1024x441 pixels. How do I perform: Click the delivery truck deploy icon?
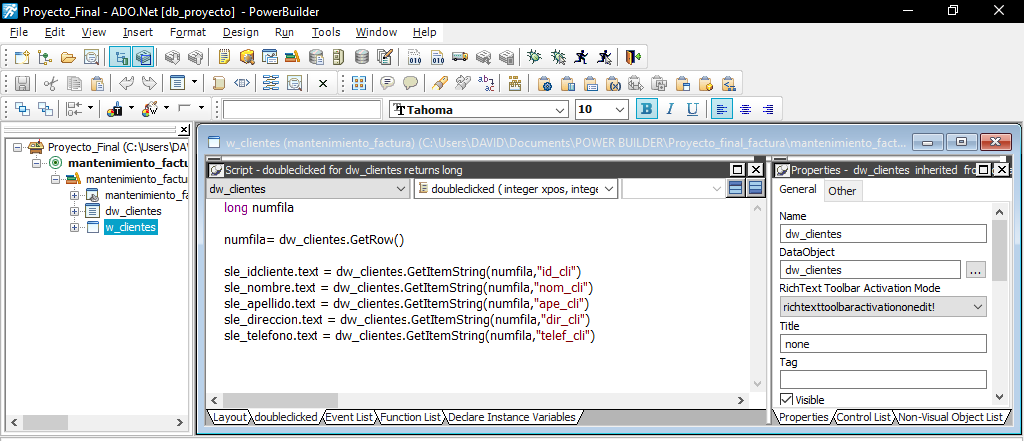click(460, 57)
